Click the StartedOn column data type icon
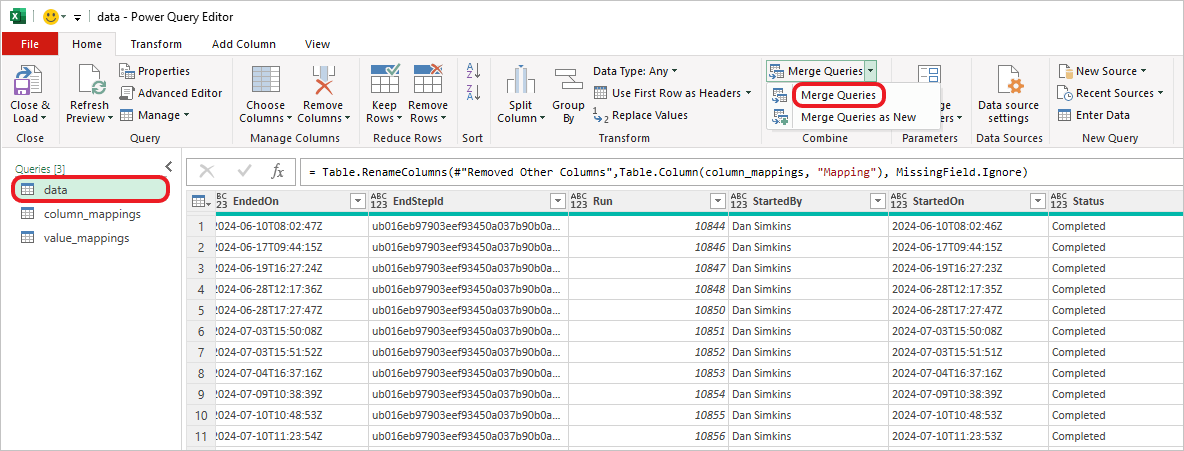 899,202
